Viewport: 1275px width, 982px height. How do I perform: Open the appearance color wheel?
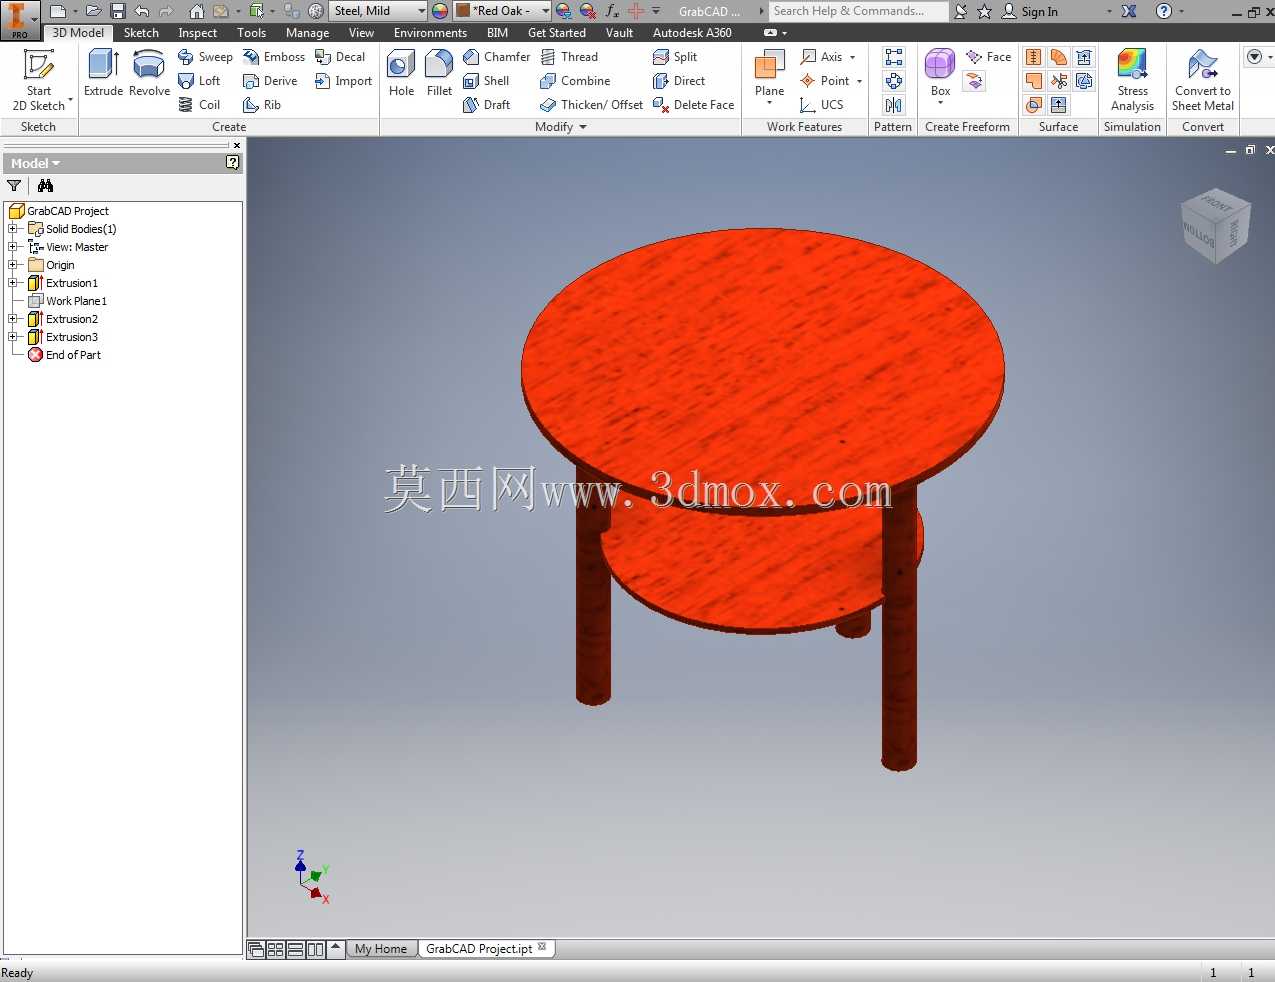click(x=440, y=11)
